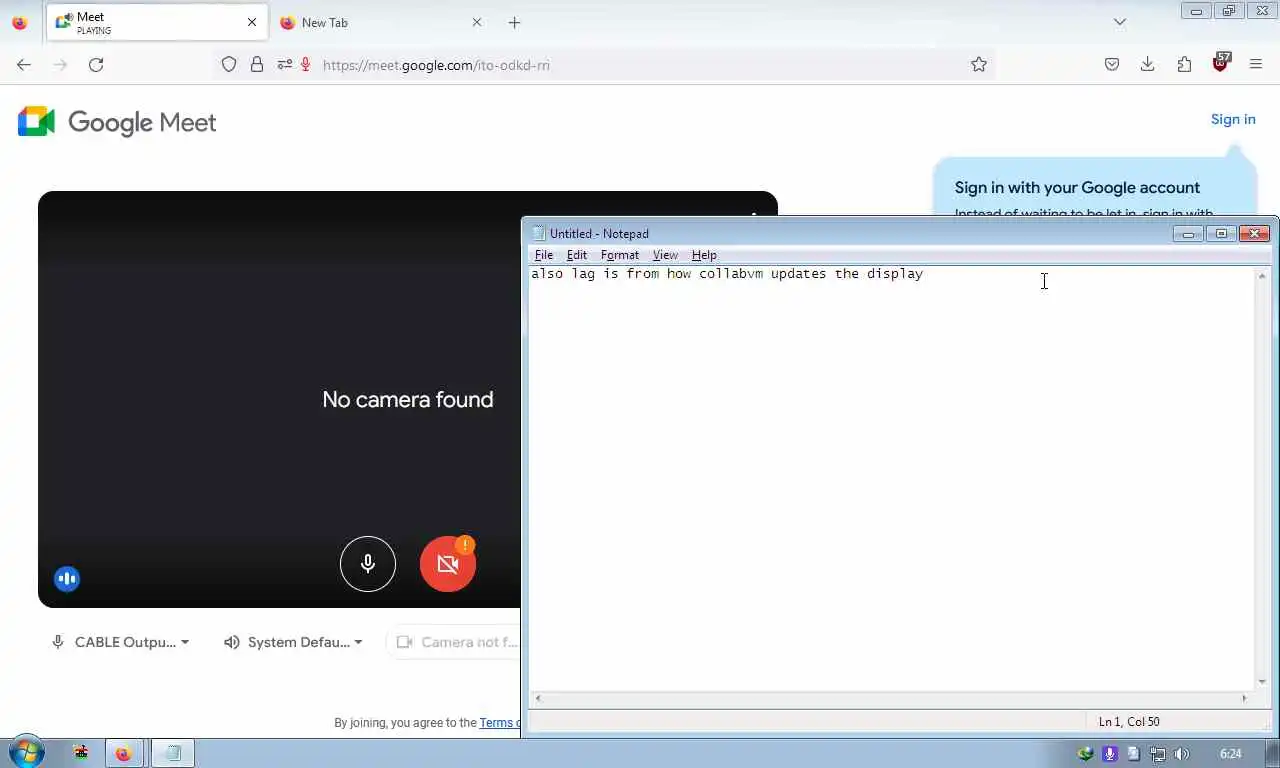This screenshot has width=1280, height=768.
Task: Click the network tray icon
Action: pyautogui.click(x=1158, y=754)
